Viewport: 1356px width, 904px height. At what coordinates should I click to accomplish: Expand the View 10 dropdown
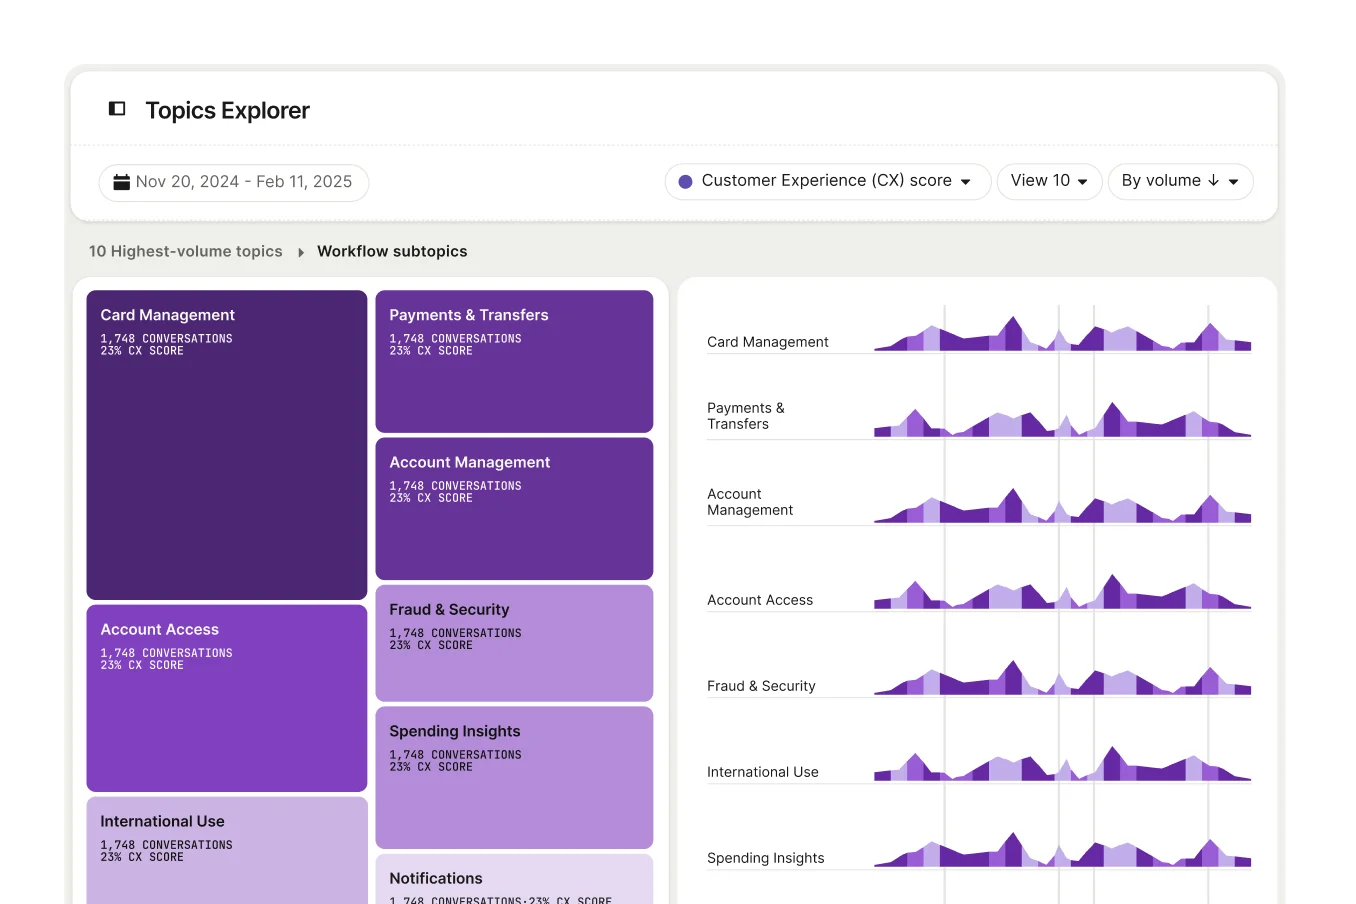pyautogui.click(x=1049, y=182)
